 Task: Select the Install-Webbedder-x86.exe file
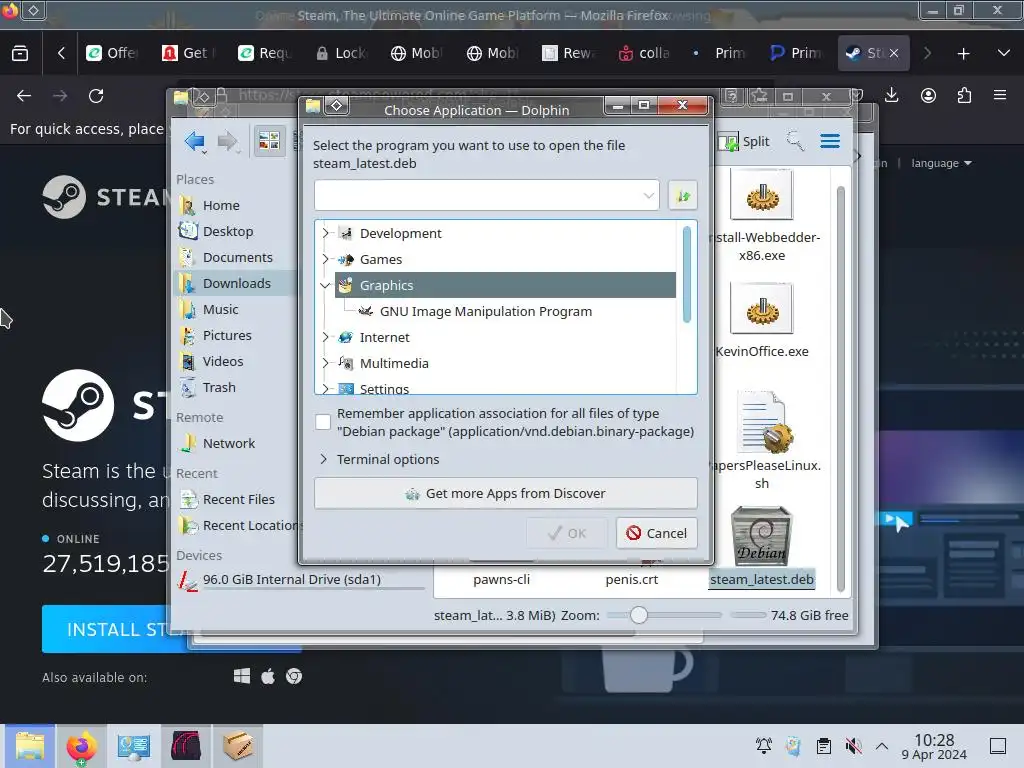click(761, 216)
